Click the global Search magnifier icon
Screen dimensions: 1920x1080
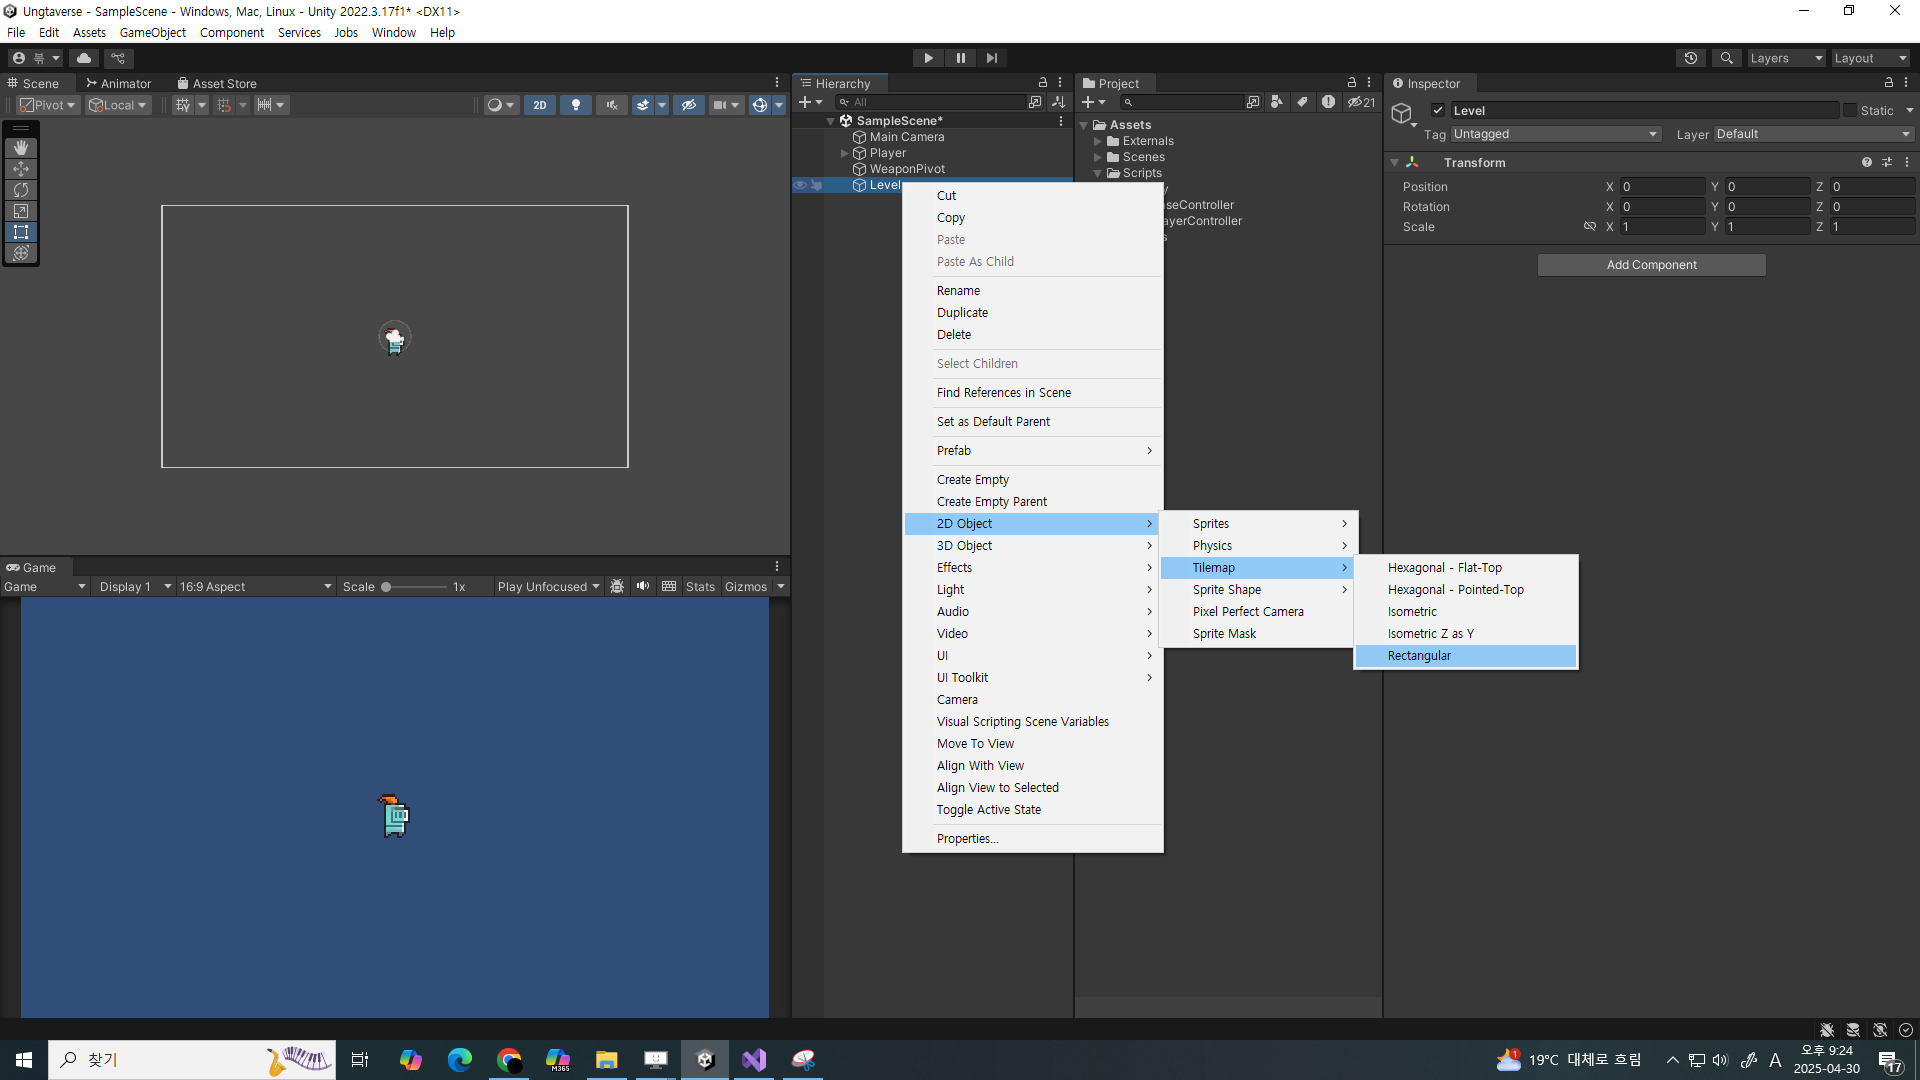1726,58
